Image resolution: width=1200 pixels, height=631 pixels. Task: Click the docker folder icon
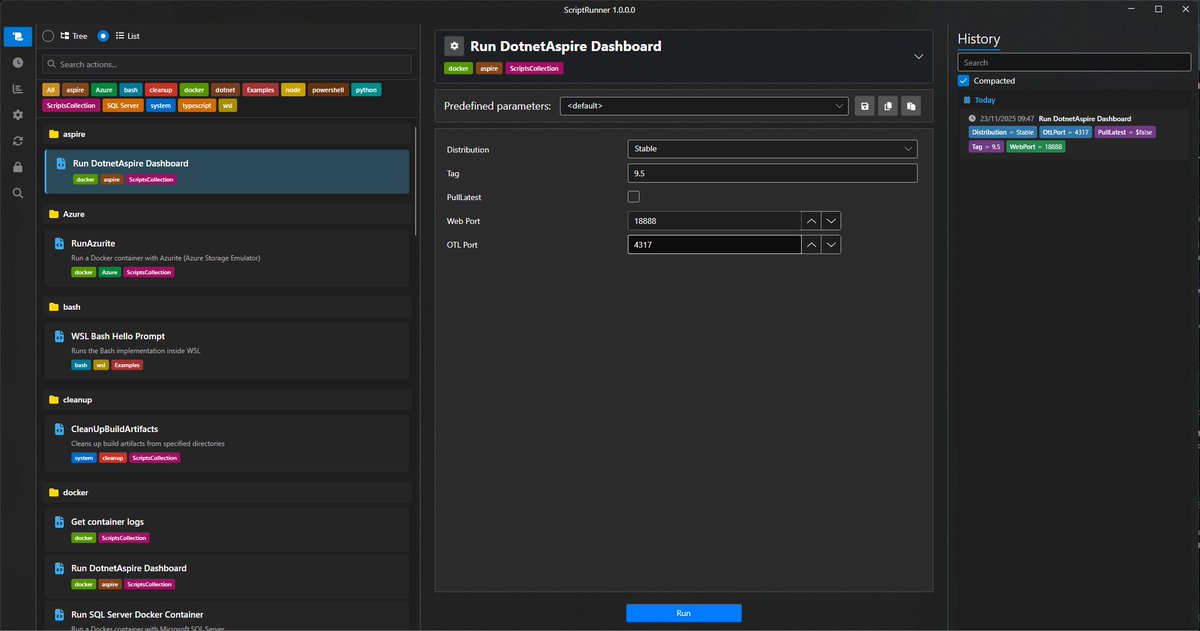coord(54,493)
